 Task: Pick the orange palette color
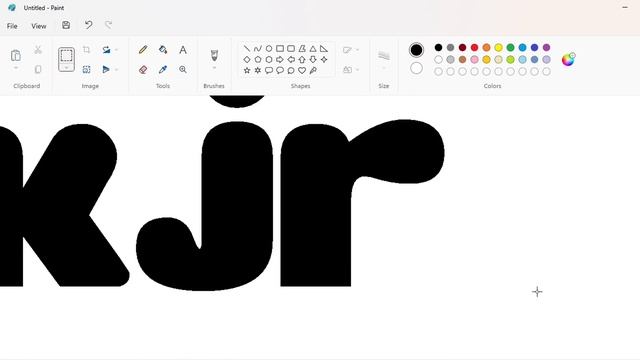486,48
